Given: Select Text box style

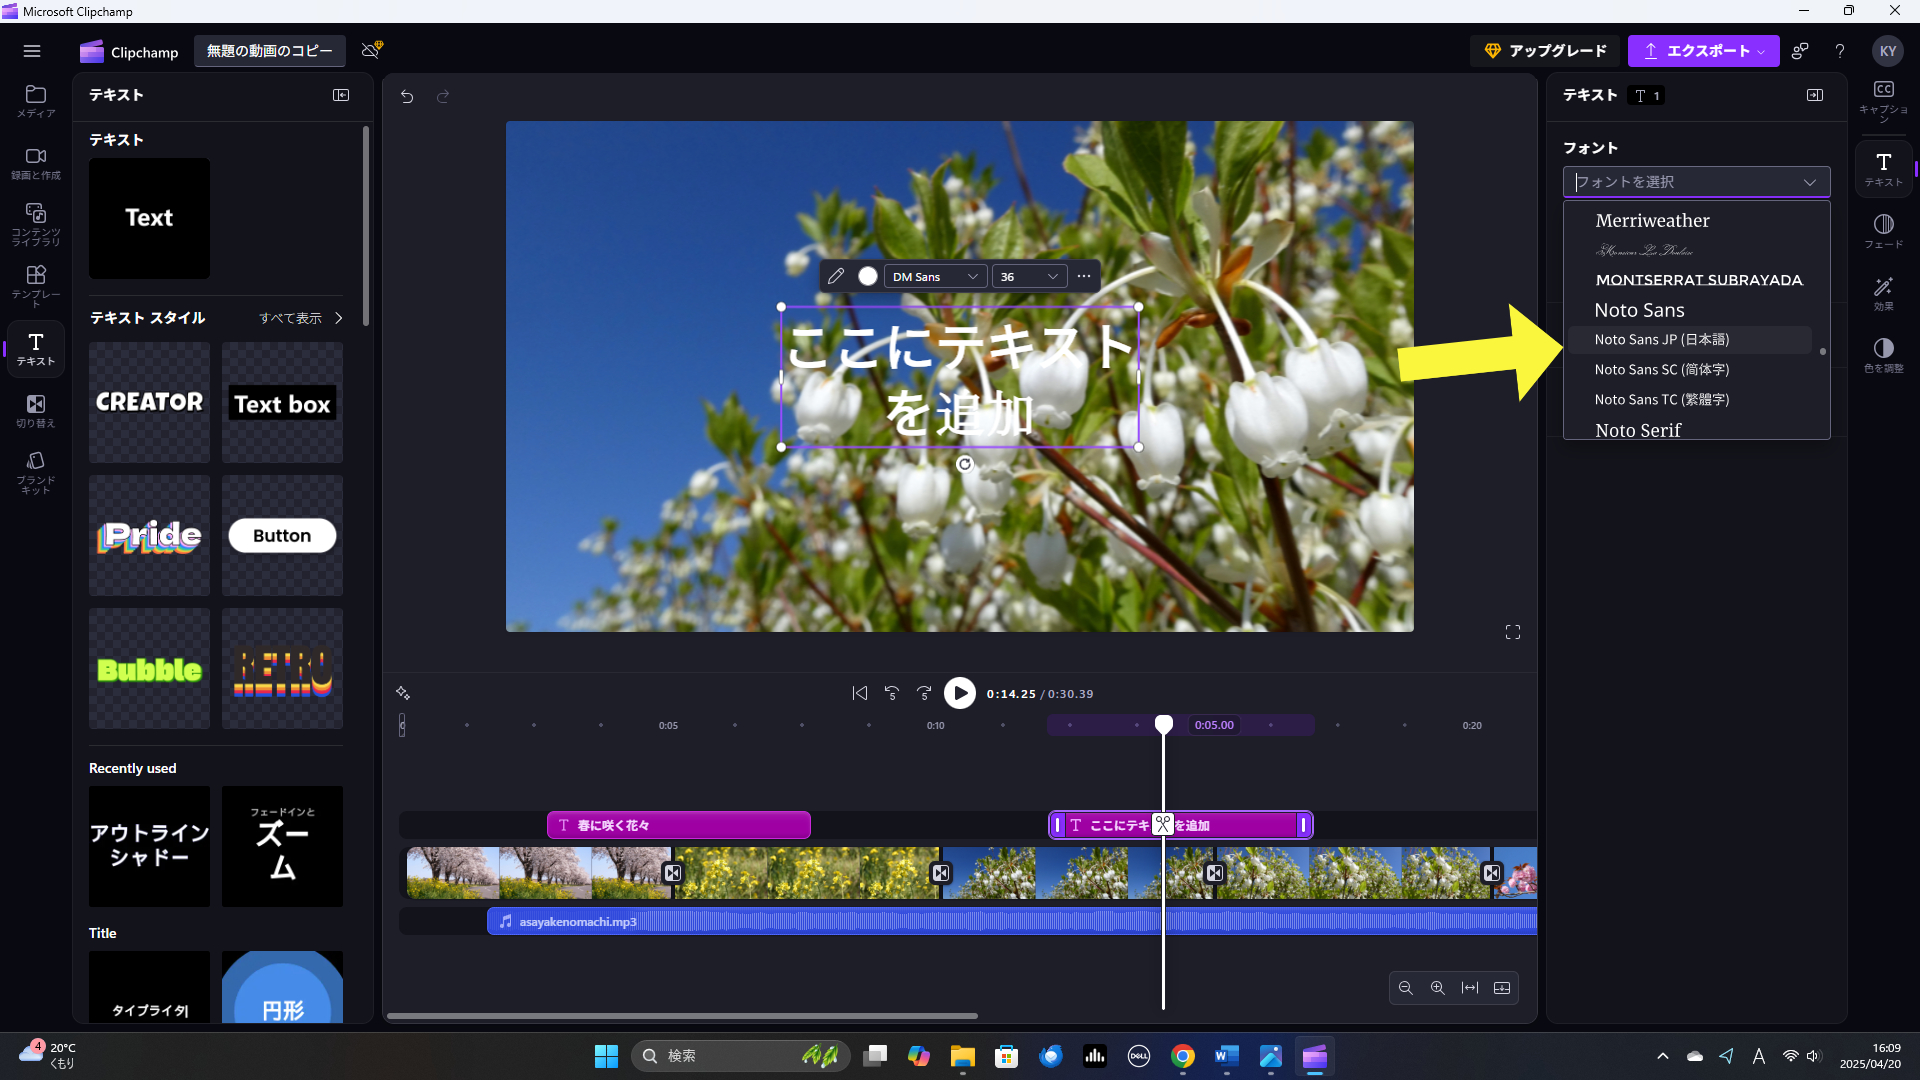Looking at the screenshot, I should coord(282,402).
